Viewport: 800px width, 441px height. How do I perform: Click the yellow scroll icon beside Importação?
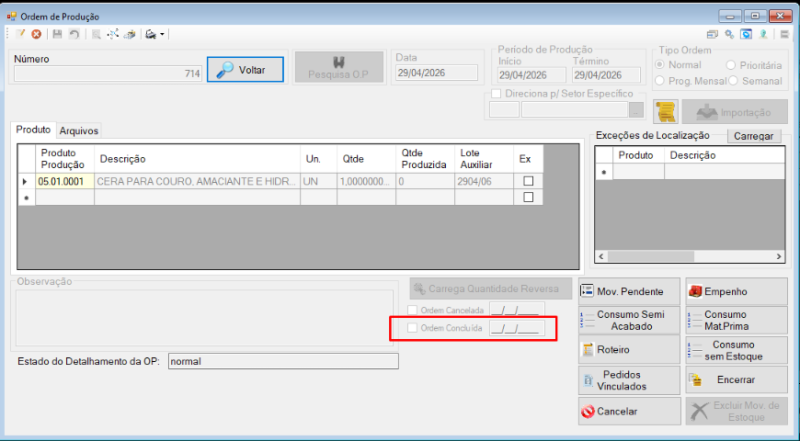point(666,112)
